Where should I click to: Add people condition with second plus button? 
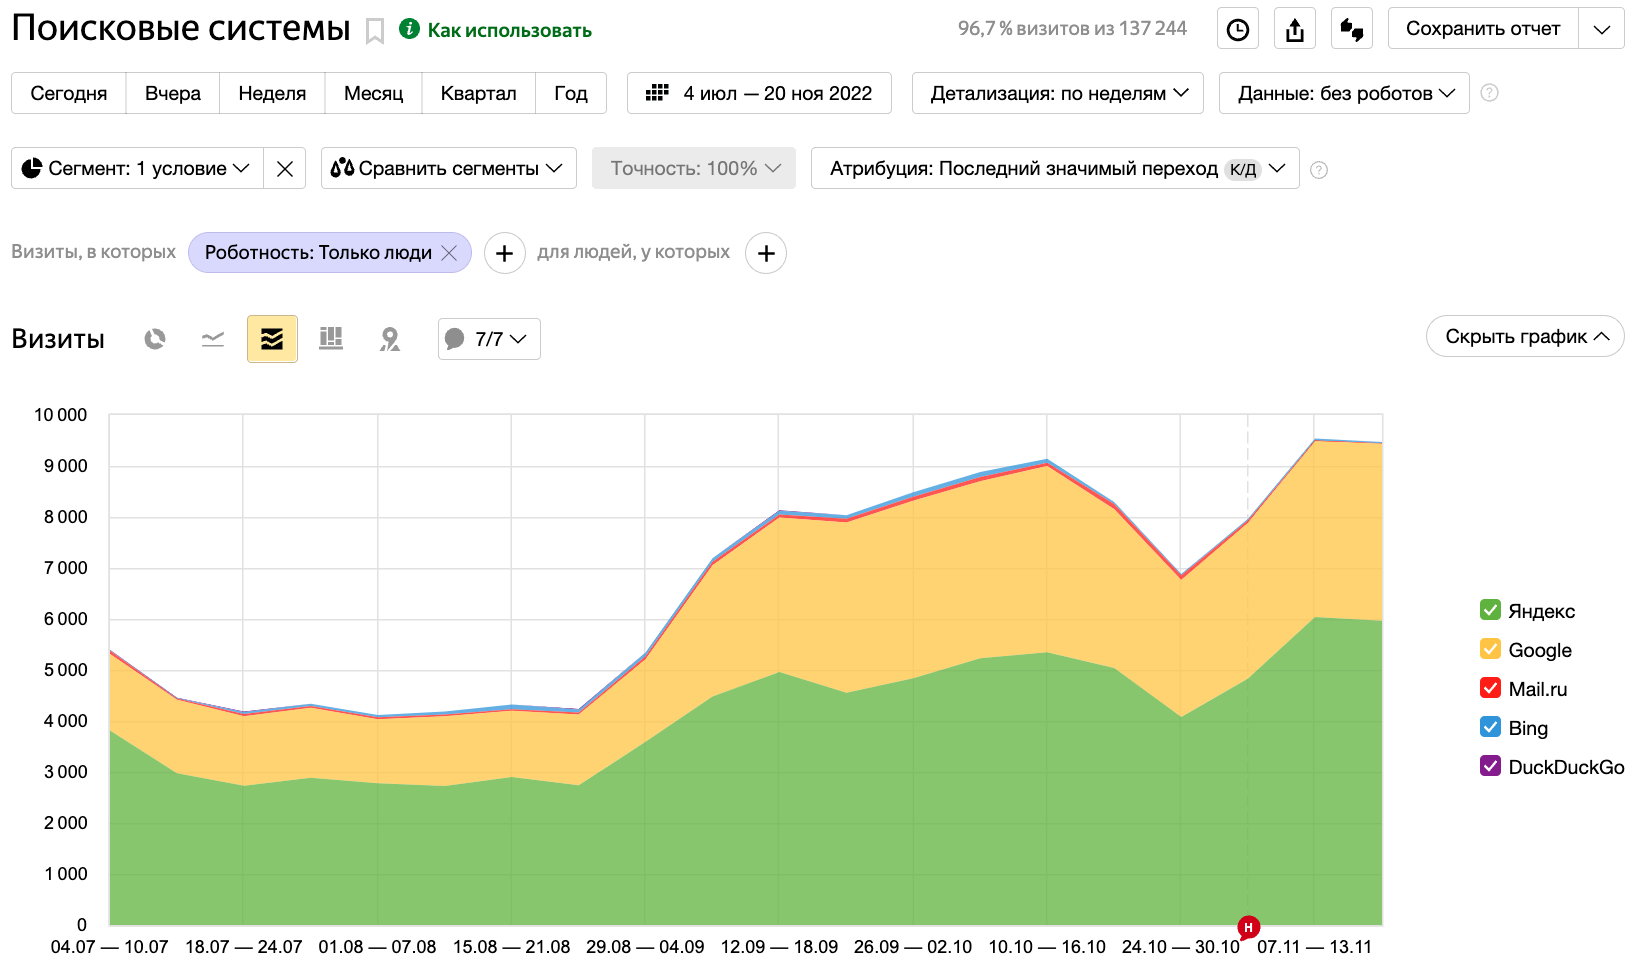[766, 253]
